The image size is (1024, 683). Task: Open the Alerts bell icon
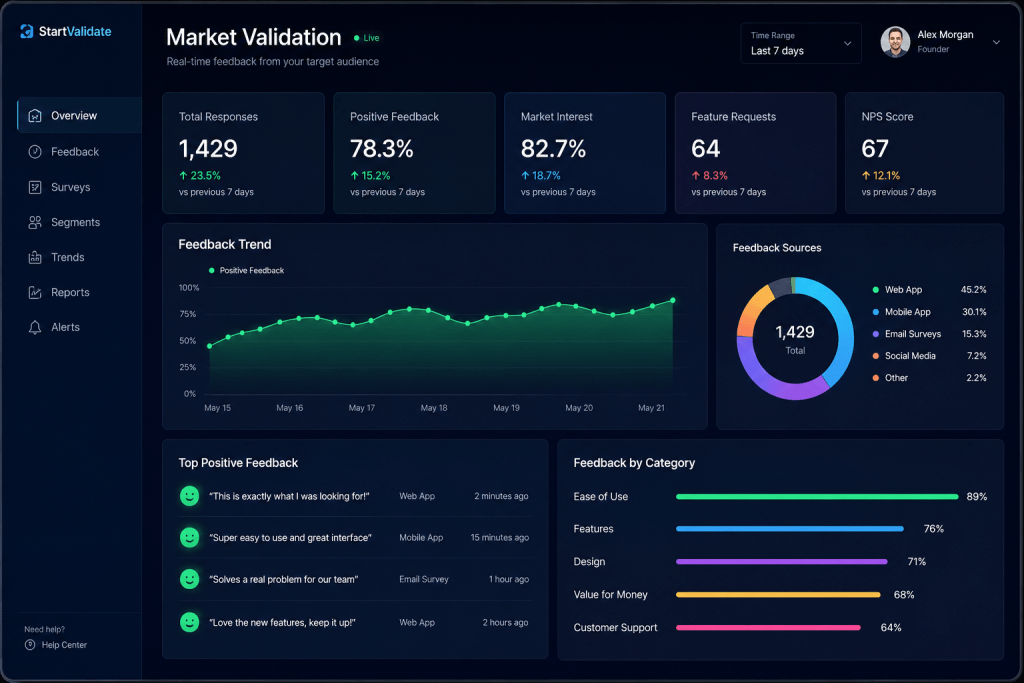pos(35,328)
